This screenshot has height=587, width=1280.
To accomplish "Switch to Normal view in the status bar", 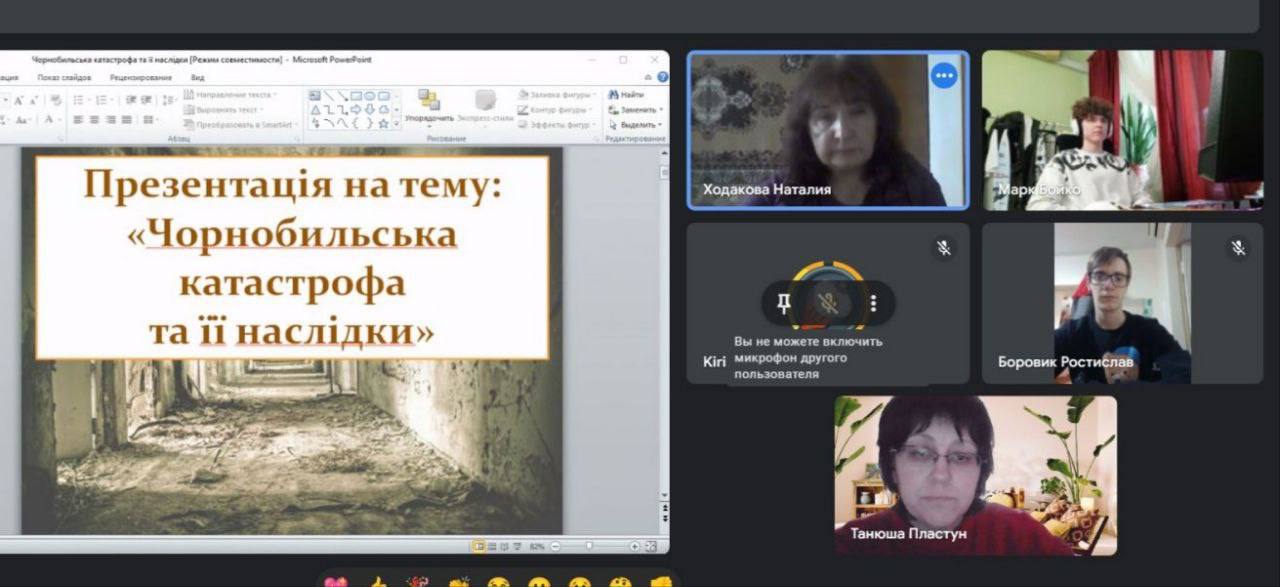I will click(x=479, y=546).
